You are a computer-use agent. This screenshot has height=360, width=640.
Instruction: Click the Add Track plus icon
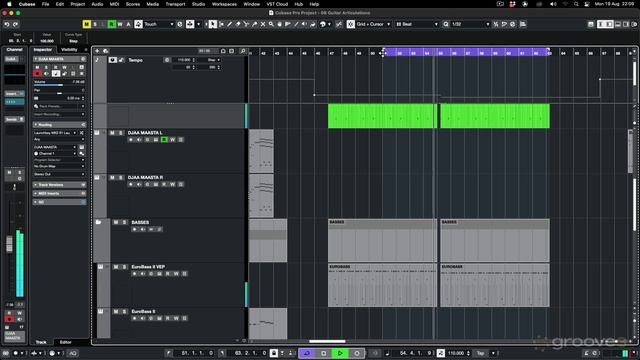click(x=97, y=51)
